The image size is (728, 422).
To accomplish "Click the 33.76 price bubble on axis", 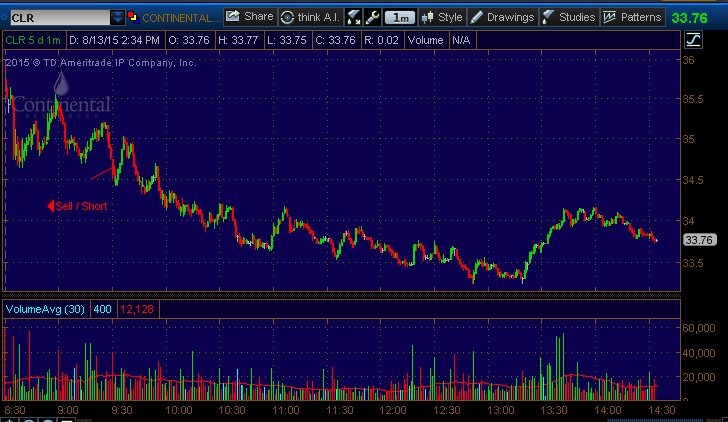I will point(699,240).
